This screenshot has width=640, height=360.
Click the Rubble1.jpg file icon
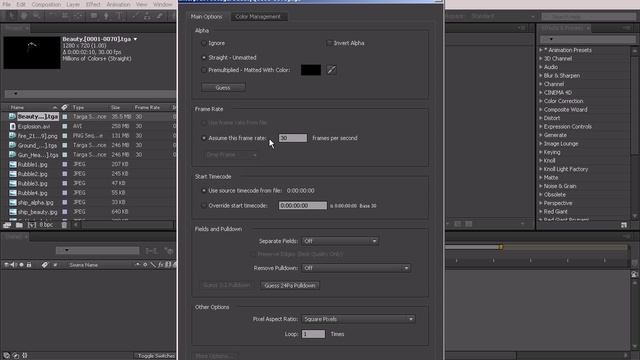13,164
